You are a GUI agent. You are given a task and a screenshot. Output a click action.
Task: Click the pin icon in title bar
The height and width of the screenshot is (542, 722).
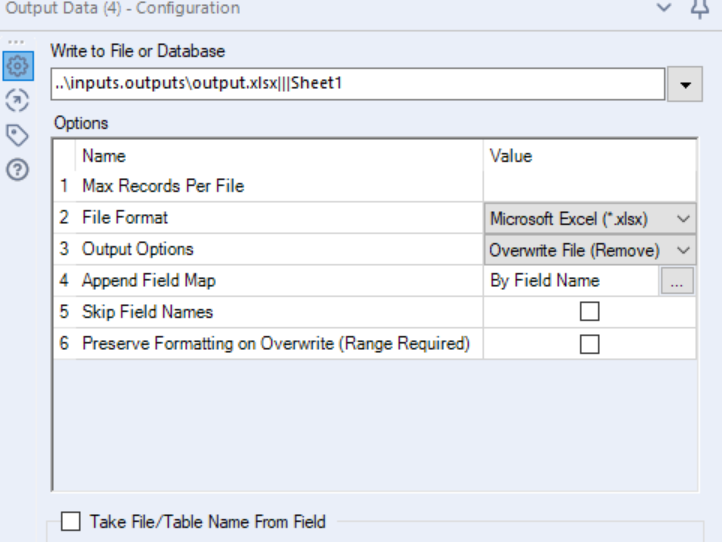(x=700, y=8)
